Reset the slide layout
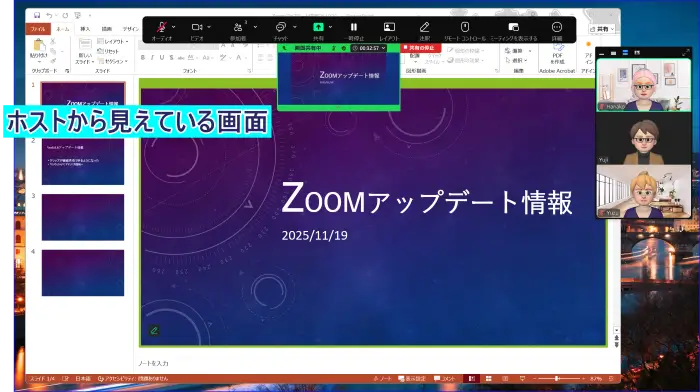This screenshot has height=392, width=700. point(108,51)
